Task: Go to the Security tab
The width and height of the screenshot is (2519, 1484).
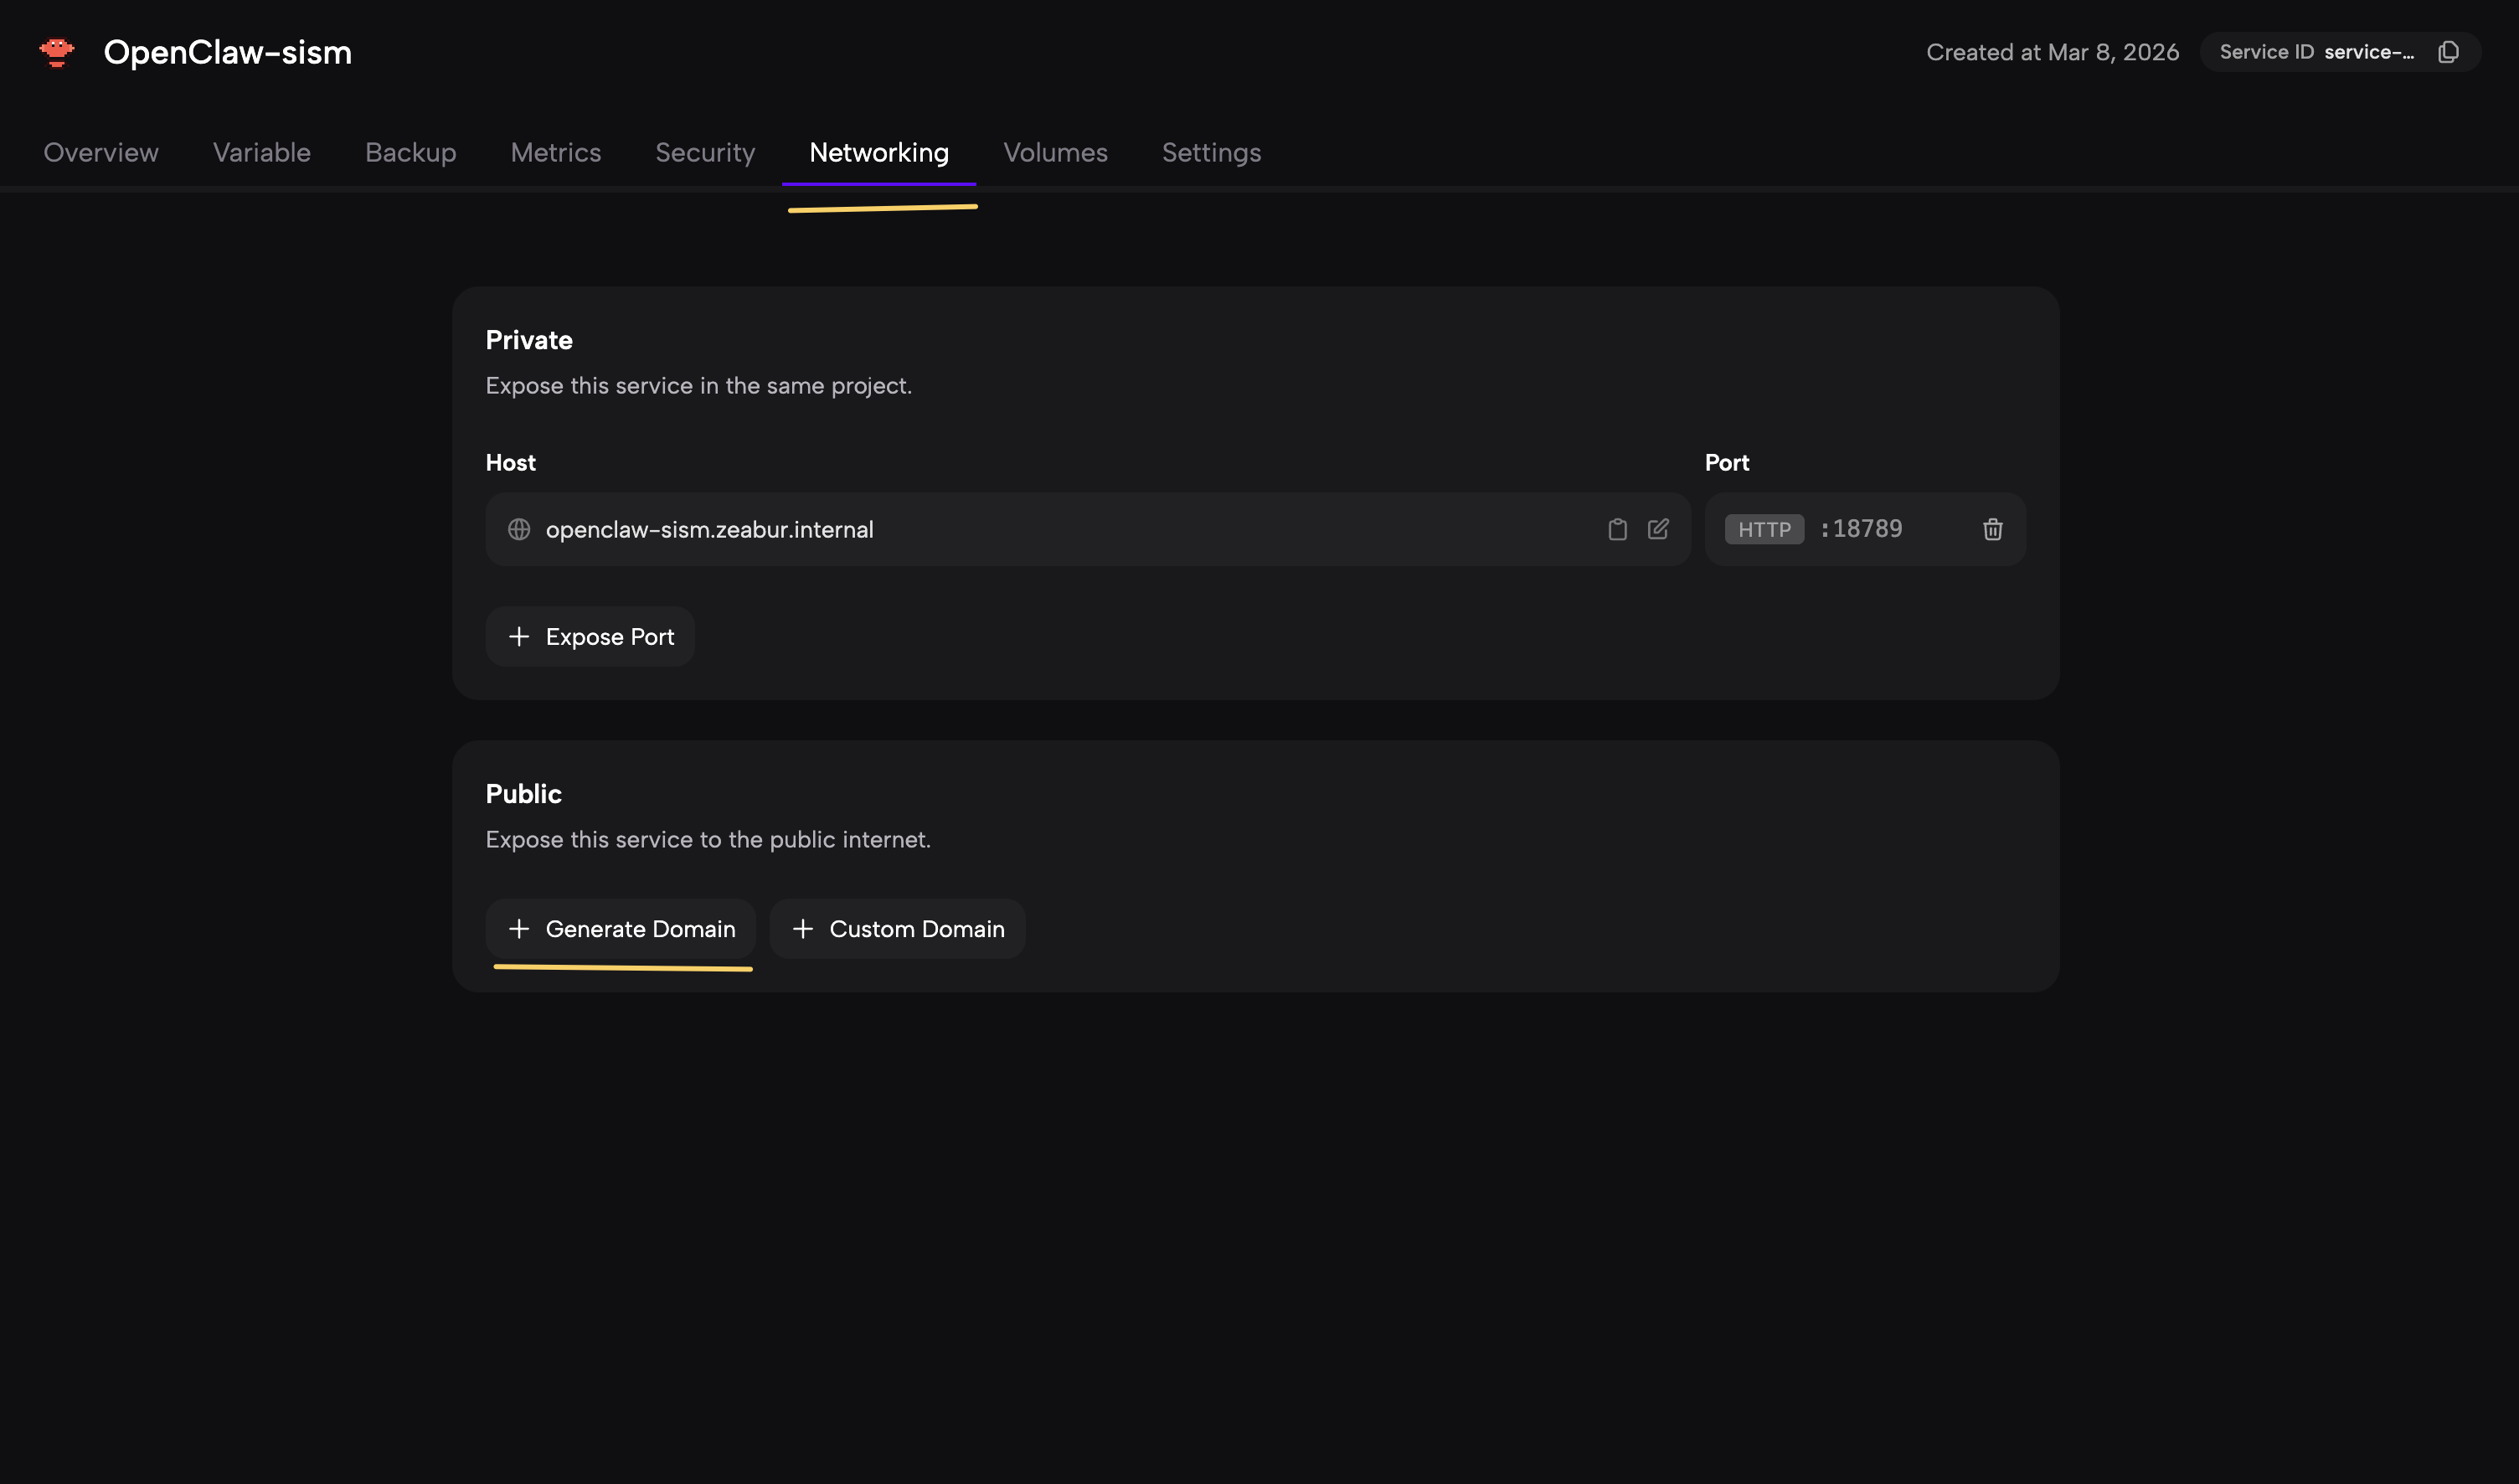Action: pyautogui.click(x=705, y=152)
